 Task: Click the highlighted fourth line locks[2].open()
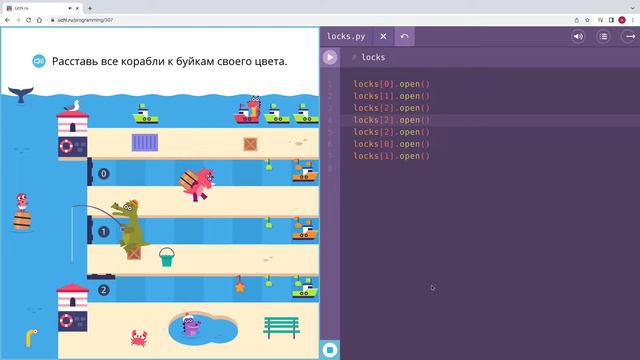(391, 120)
